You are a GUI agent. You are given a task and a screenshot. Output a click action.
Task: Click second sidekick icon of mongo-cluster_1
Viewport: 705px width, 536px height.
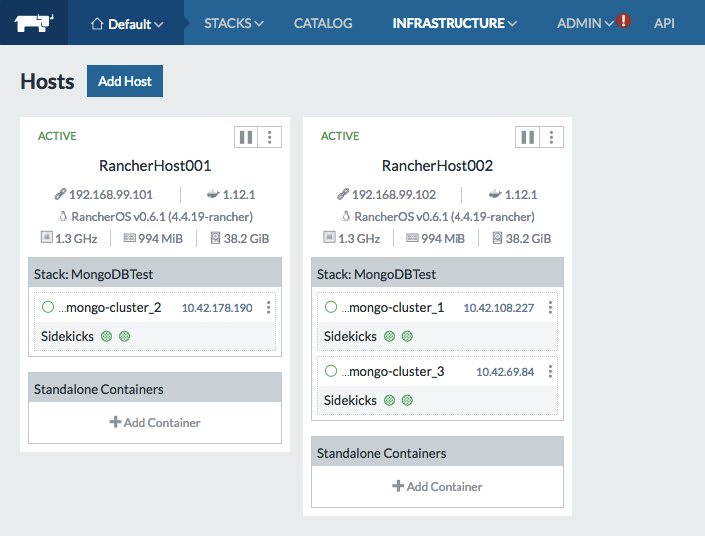click(407, 336)
